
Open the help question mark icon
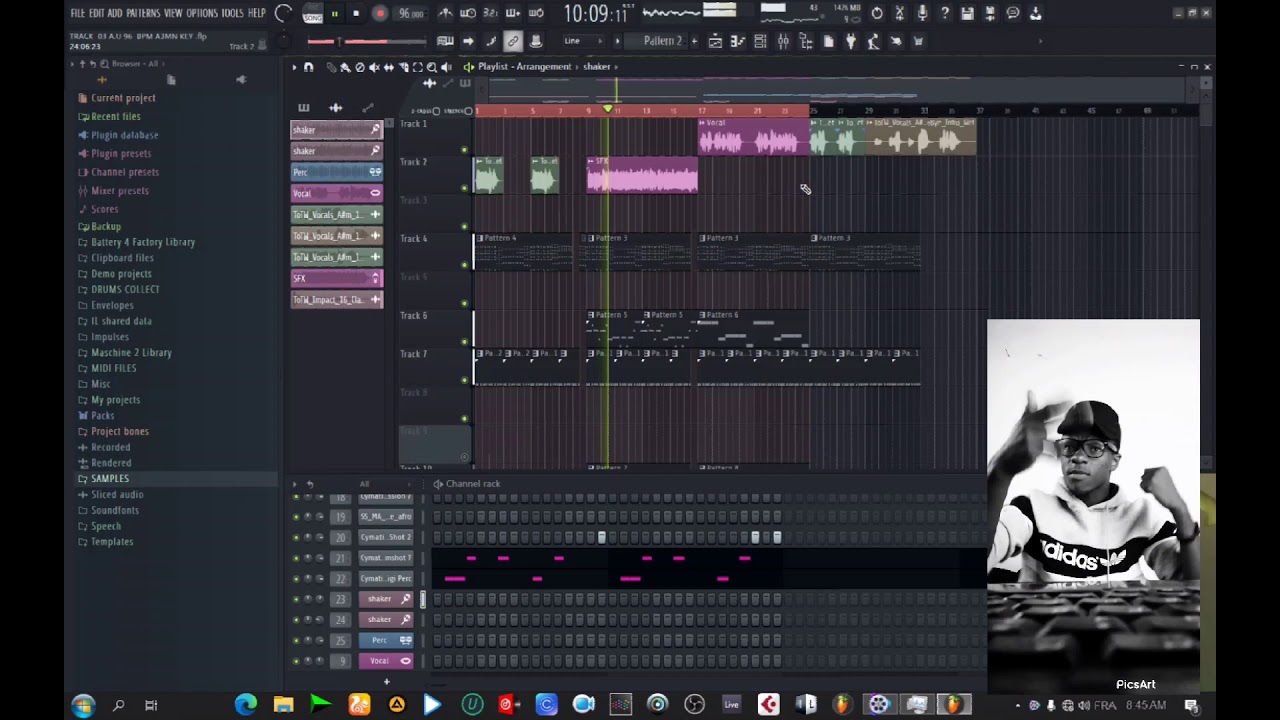click(944, 13)
